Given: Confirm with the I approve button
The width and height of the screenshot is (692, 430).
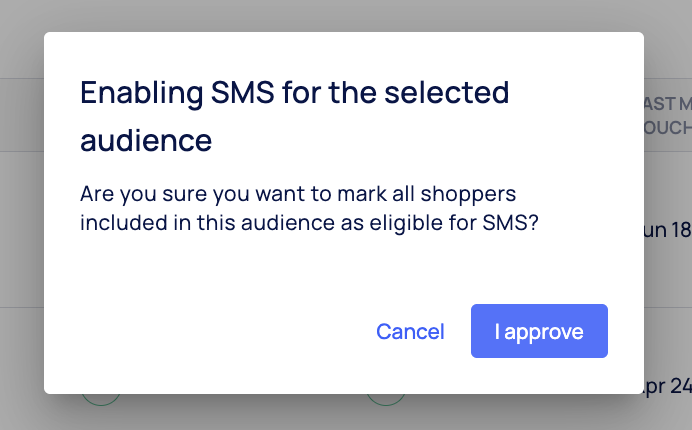Looking at the screenshot, I should (x=539, y=331).
